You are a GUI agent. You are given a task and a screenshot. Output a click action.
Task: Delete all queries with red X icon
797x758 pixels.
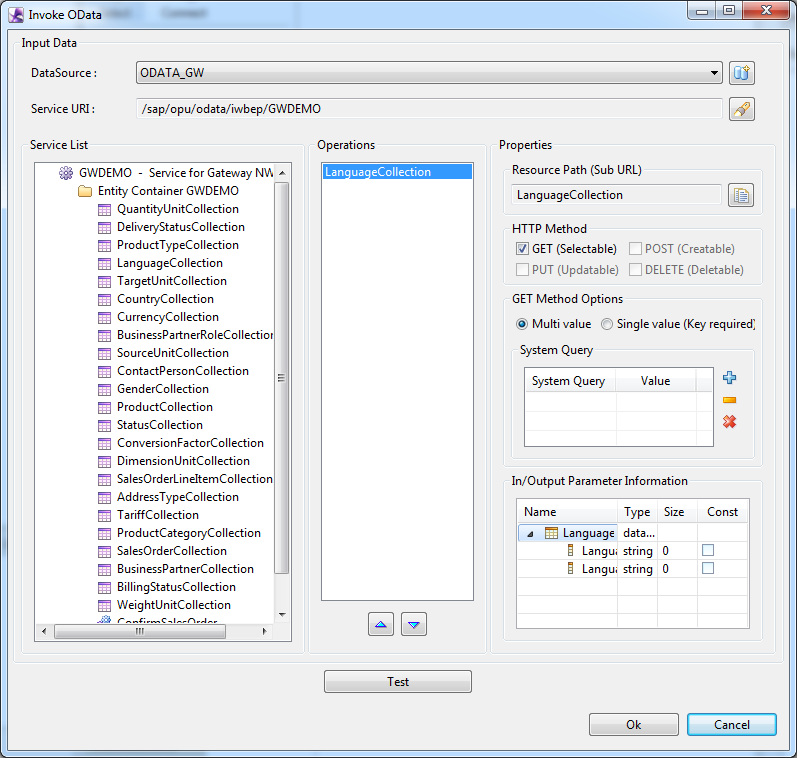729,422
